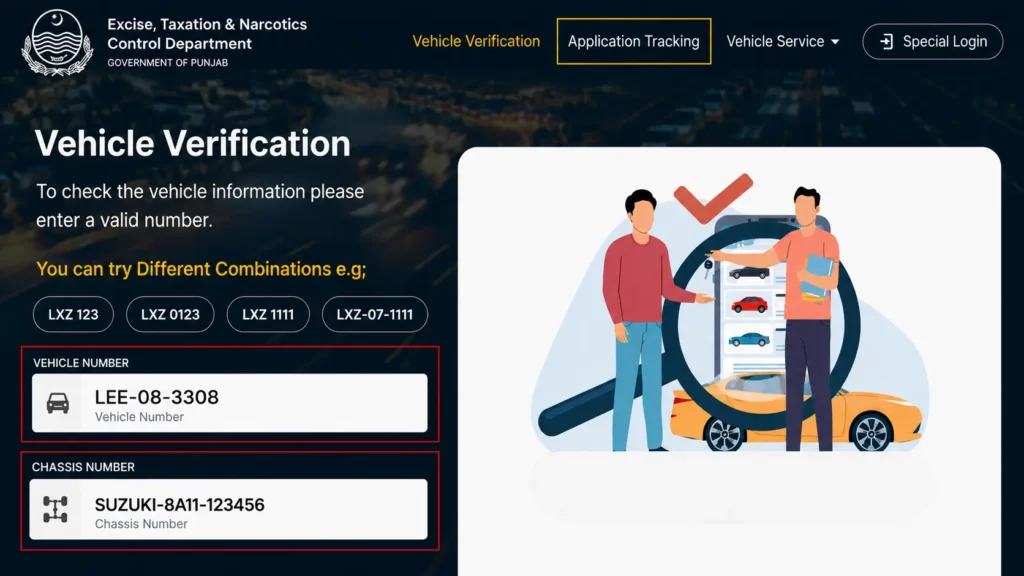Click the chassis icon in Chassis Number field
This screenshot has width=1024, height=576.
[56, 509]
